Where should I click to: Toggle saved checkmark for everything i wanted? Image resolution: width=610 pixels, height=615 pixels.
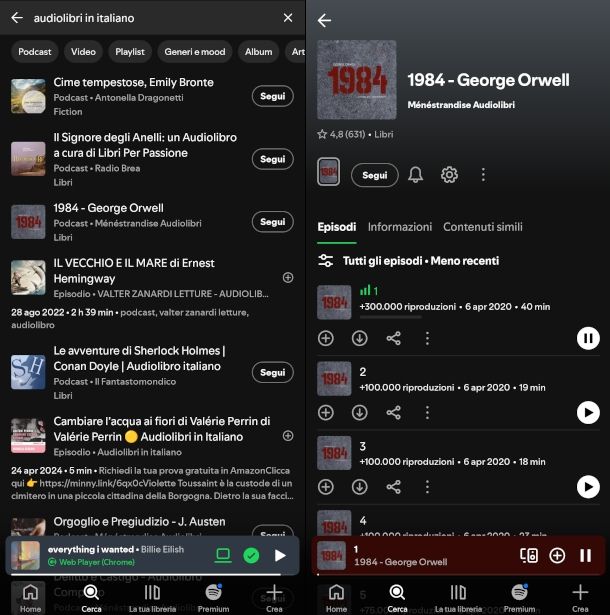(251, 555)
